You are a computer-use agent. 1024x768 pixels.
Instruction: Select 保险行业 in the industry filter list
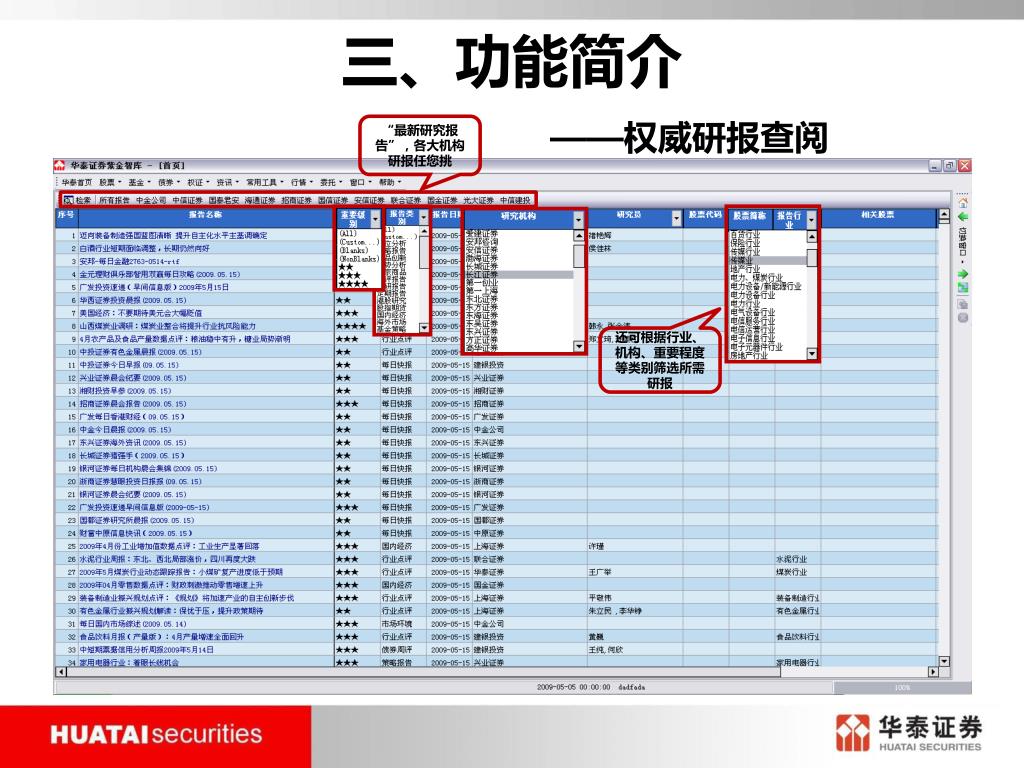click(745, 243)
